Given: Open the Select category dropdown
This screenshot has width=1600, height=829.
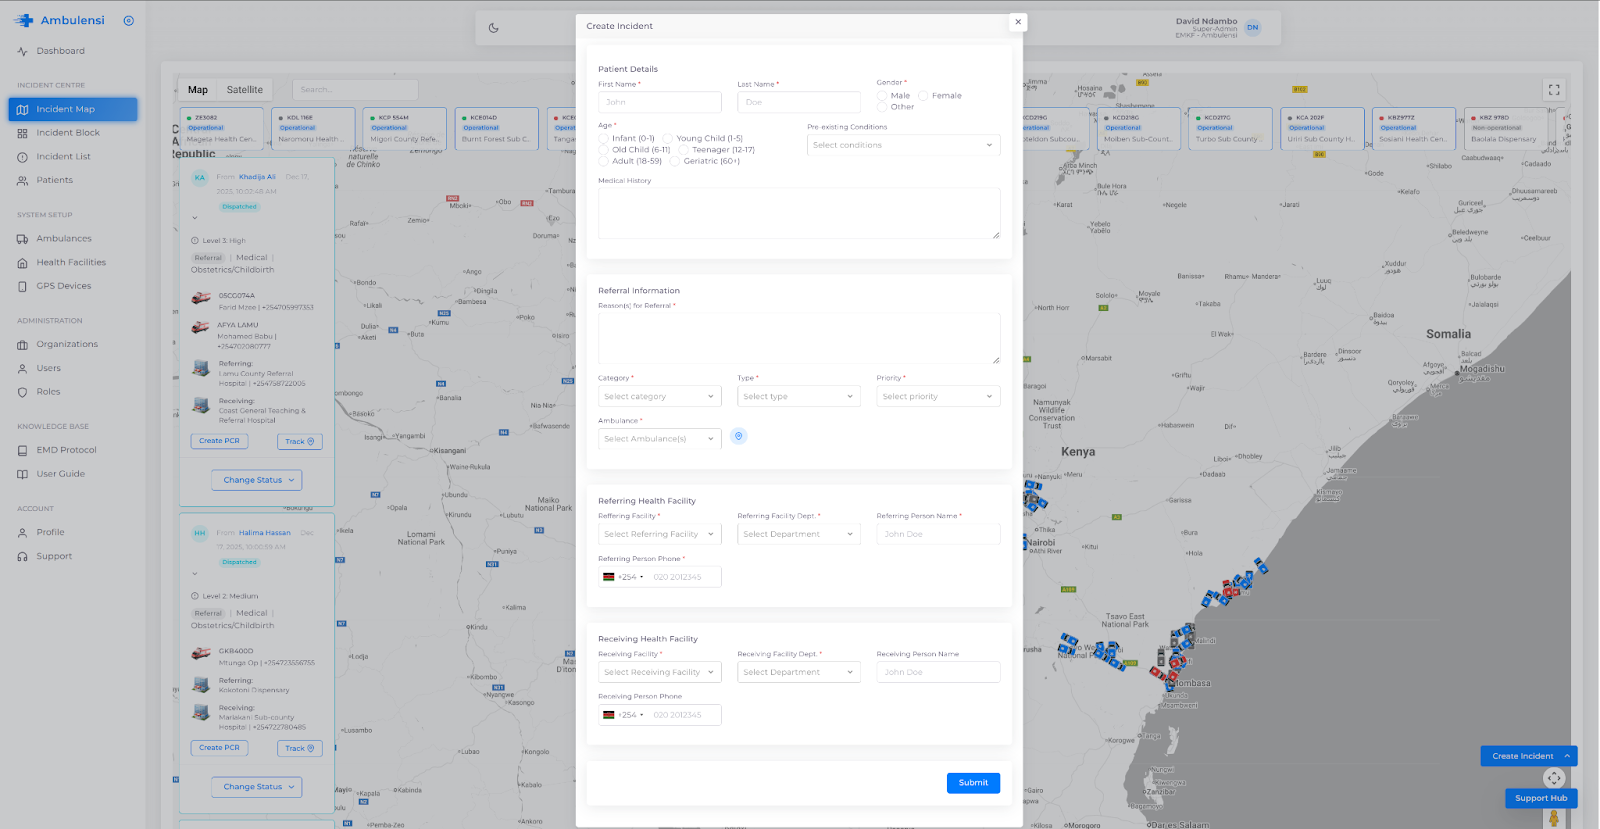Looking at the screenshot, I should coord(659,397).
